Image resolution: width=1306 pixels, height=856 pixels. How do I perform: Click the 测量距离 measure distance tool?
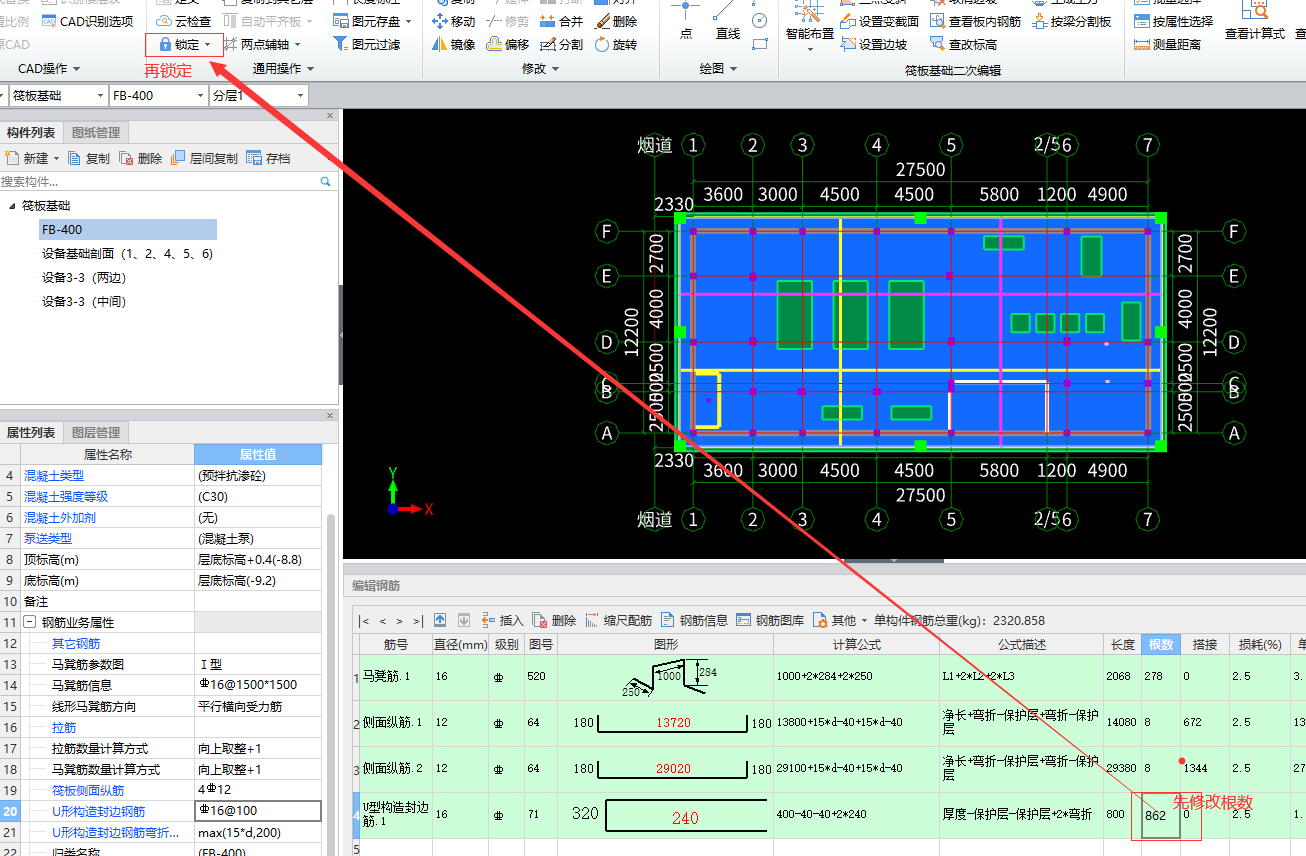(x=1169, y=45)
